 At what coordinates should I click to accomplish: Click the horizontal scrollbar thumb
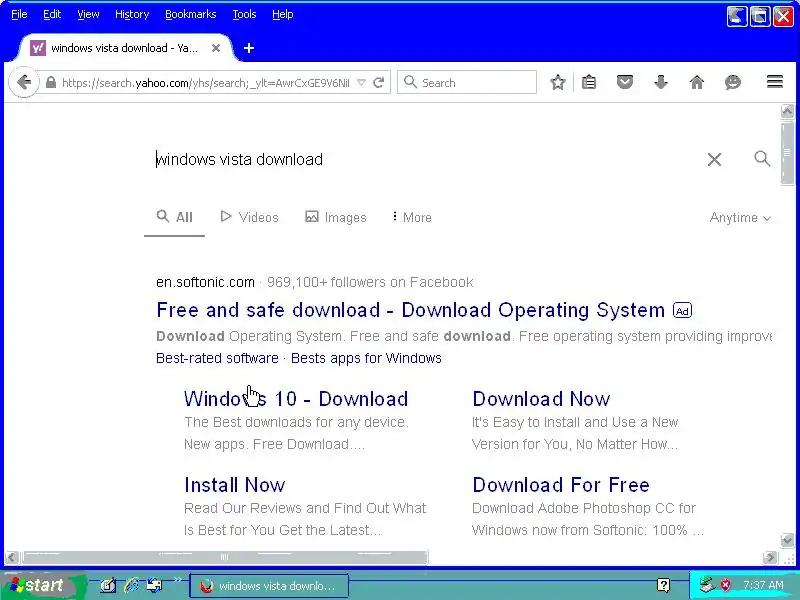(224, 557)
